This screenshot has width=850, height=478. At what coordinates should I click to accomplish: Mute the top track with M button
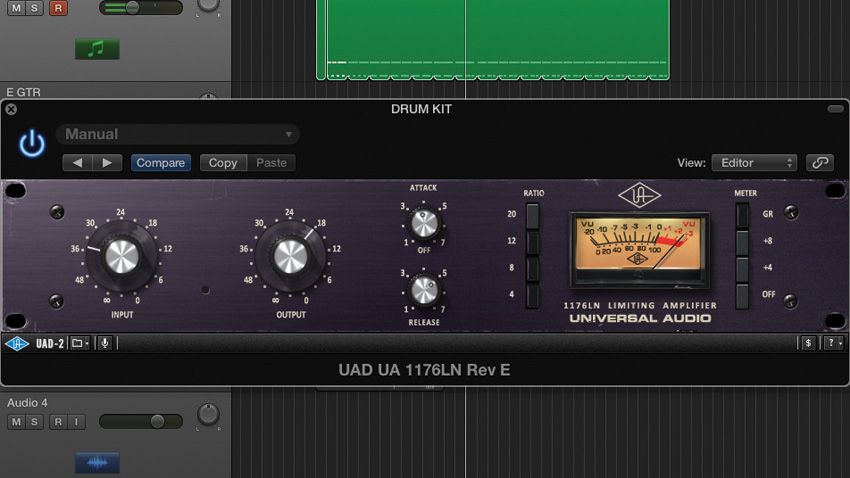coord(16,8)
